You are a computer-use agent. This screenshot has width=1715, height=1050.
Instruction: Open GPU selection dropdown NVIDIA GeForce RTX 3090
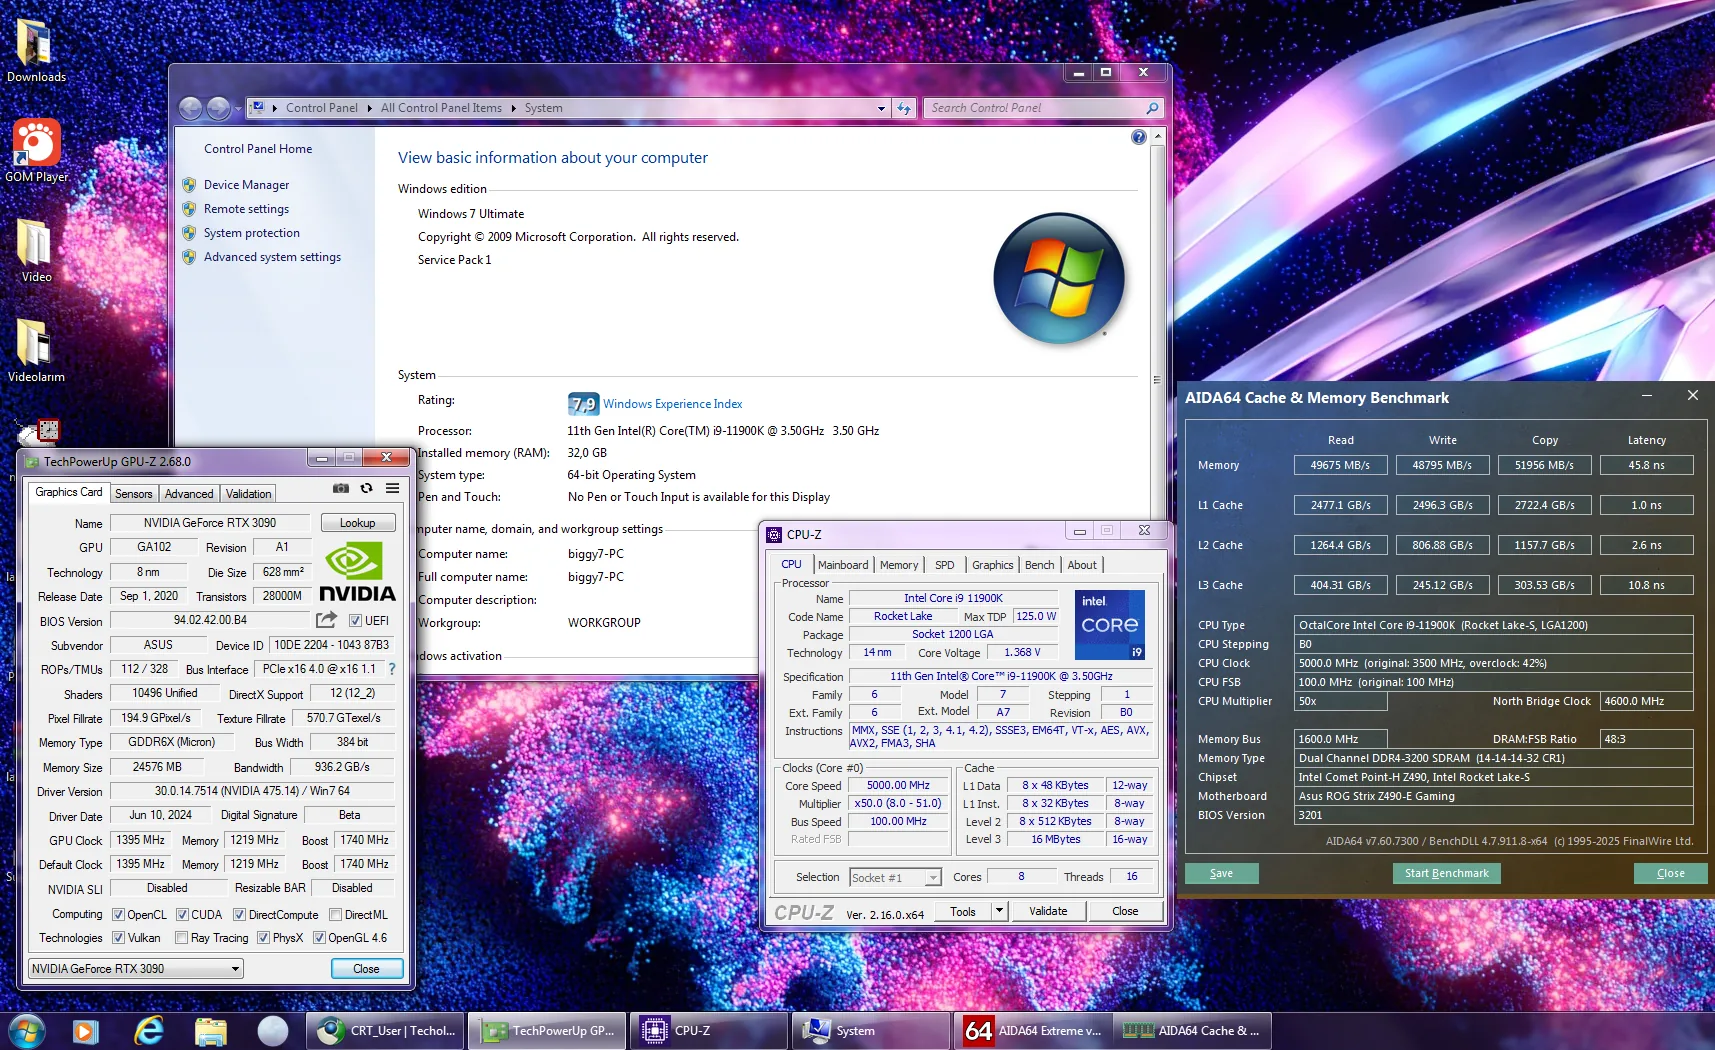coord(135,969)
